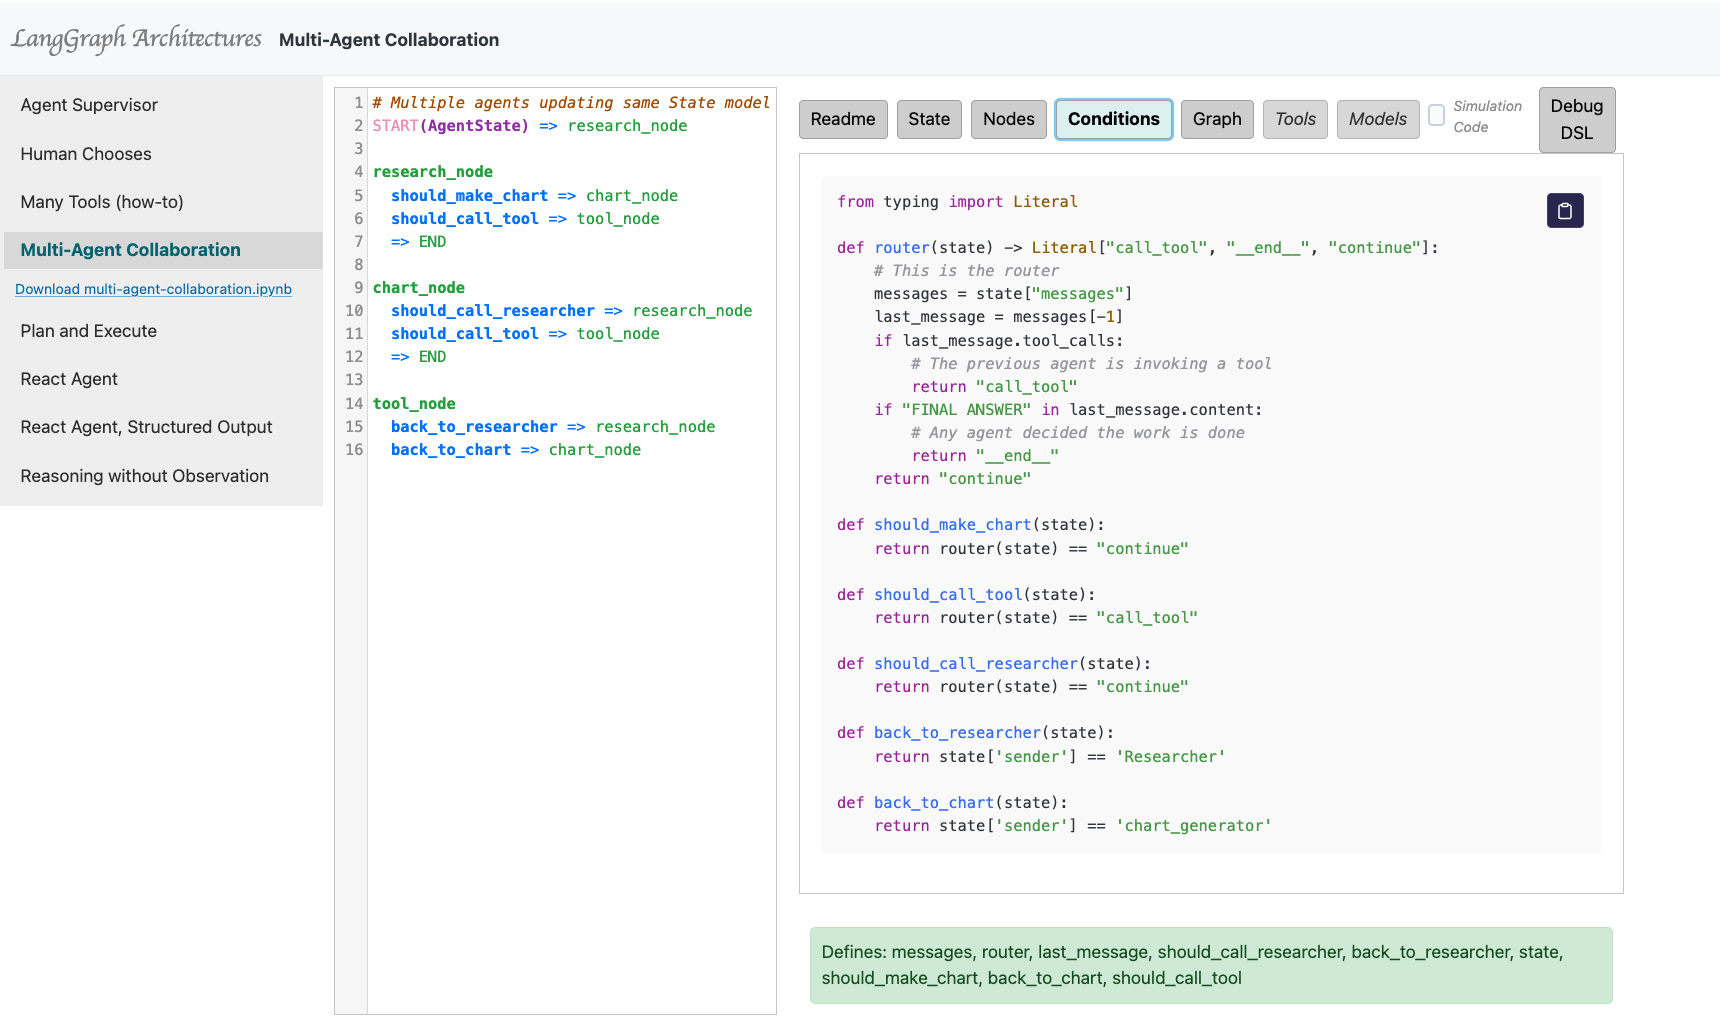
Task: Open Many Tools (how-to) example
Action: pyautogui.click(x=102, y=202)
